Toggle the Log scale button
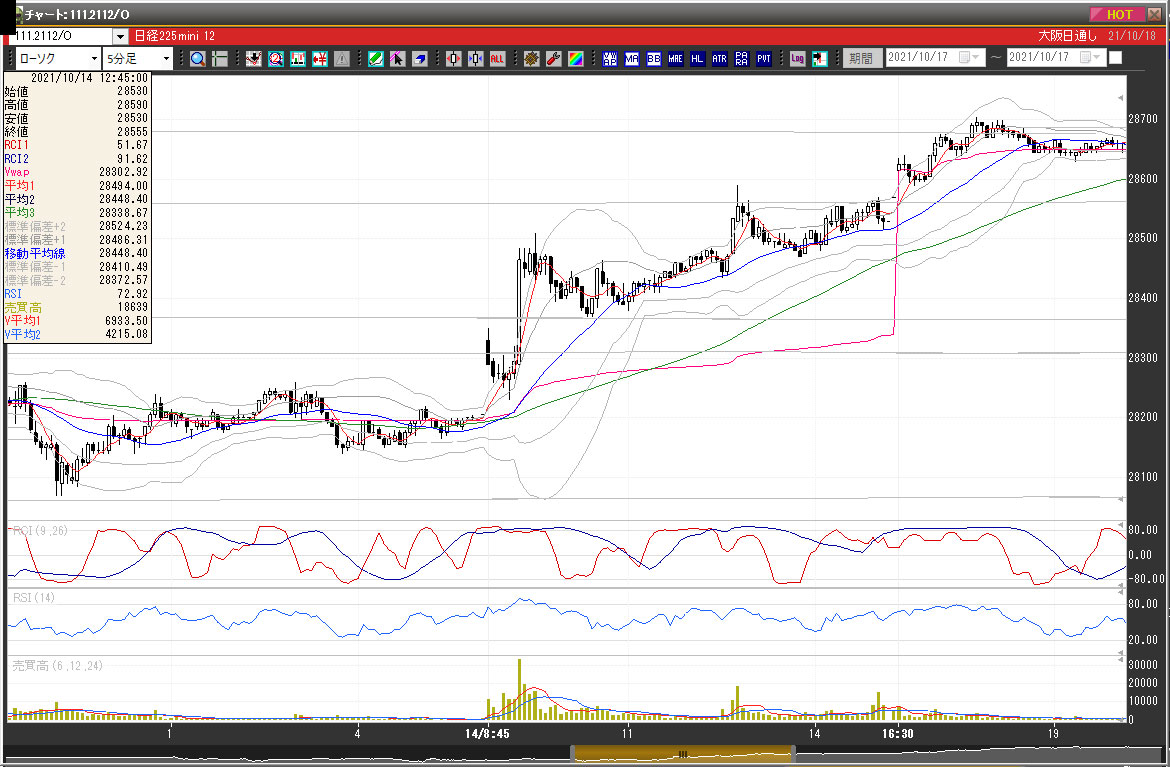This screenshot has width=1170, height=767. click(x=797, y=58)
